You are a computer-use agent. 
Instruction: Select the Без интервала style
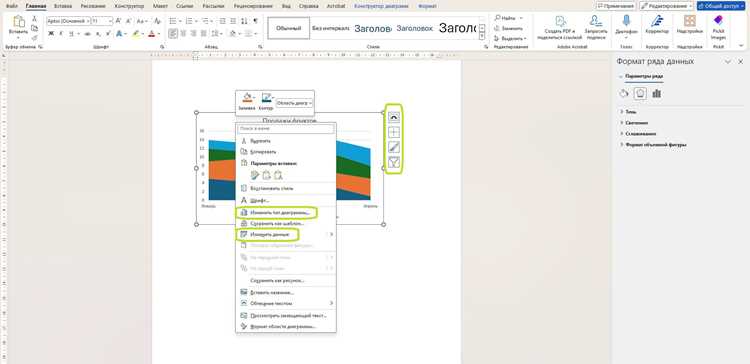331,28
